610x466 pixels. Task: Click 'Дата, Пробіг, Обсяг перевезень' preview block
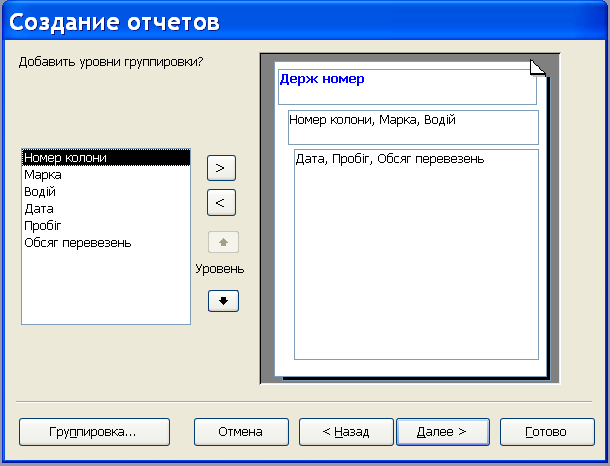416,254
